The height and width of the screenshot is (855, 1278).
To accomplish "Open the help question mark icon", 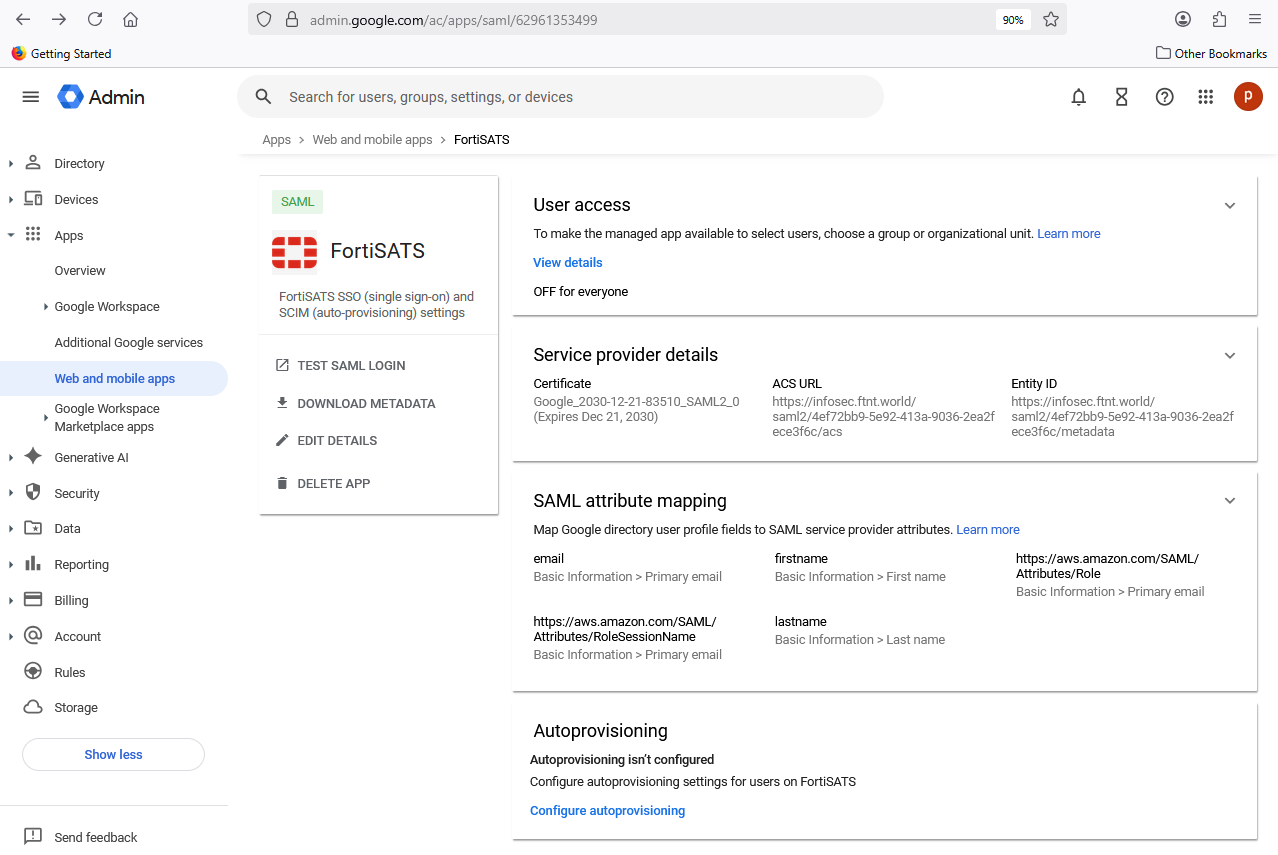I will point(1164,97).
